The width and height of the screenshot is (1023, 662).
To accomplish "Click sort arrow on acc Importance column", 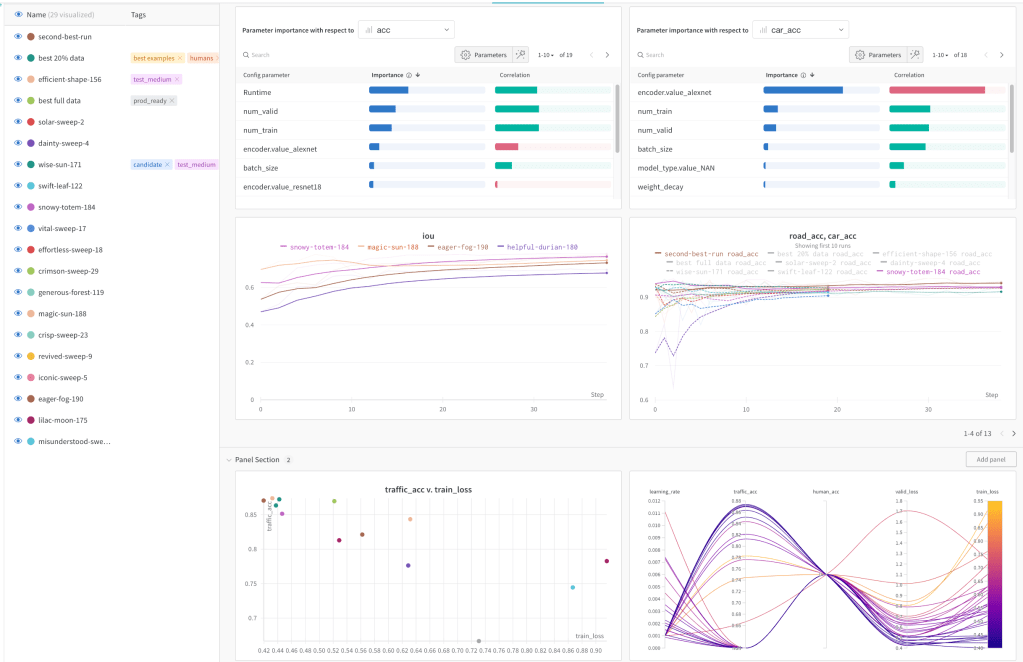I will [417, 75].
